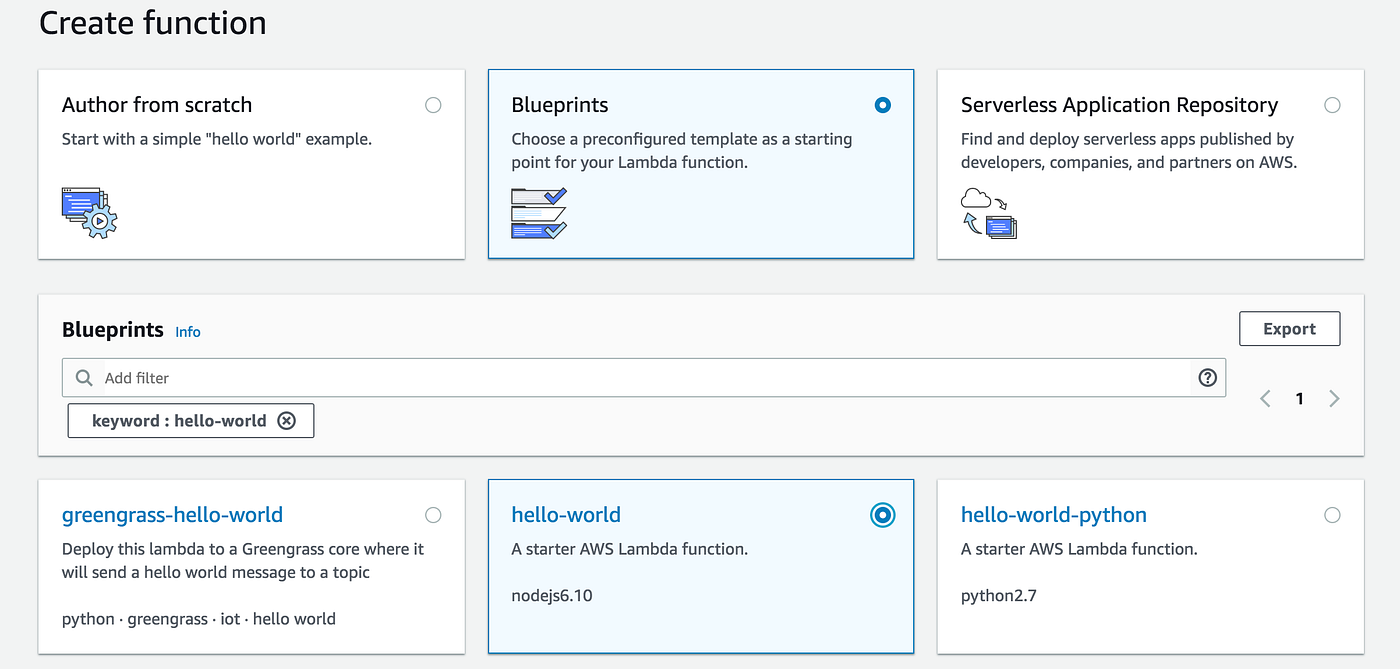Select the Serverless Application Repository option
The width and height of the screenshot is (1400, 669).
(x=1332, y=104)
